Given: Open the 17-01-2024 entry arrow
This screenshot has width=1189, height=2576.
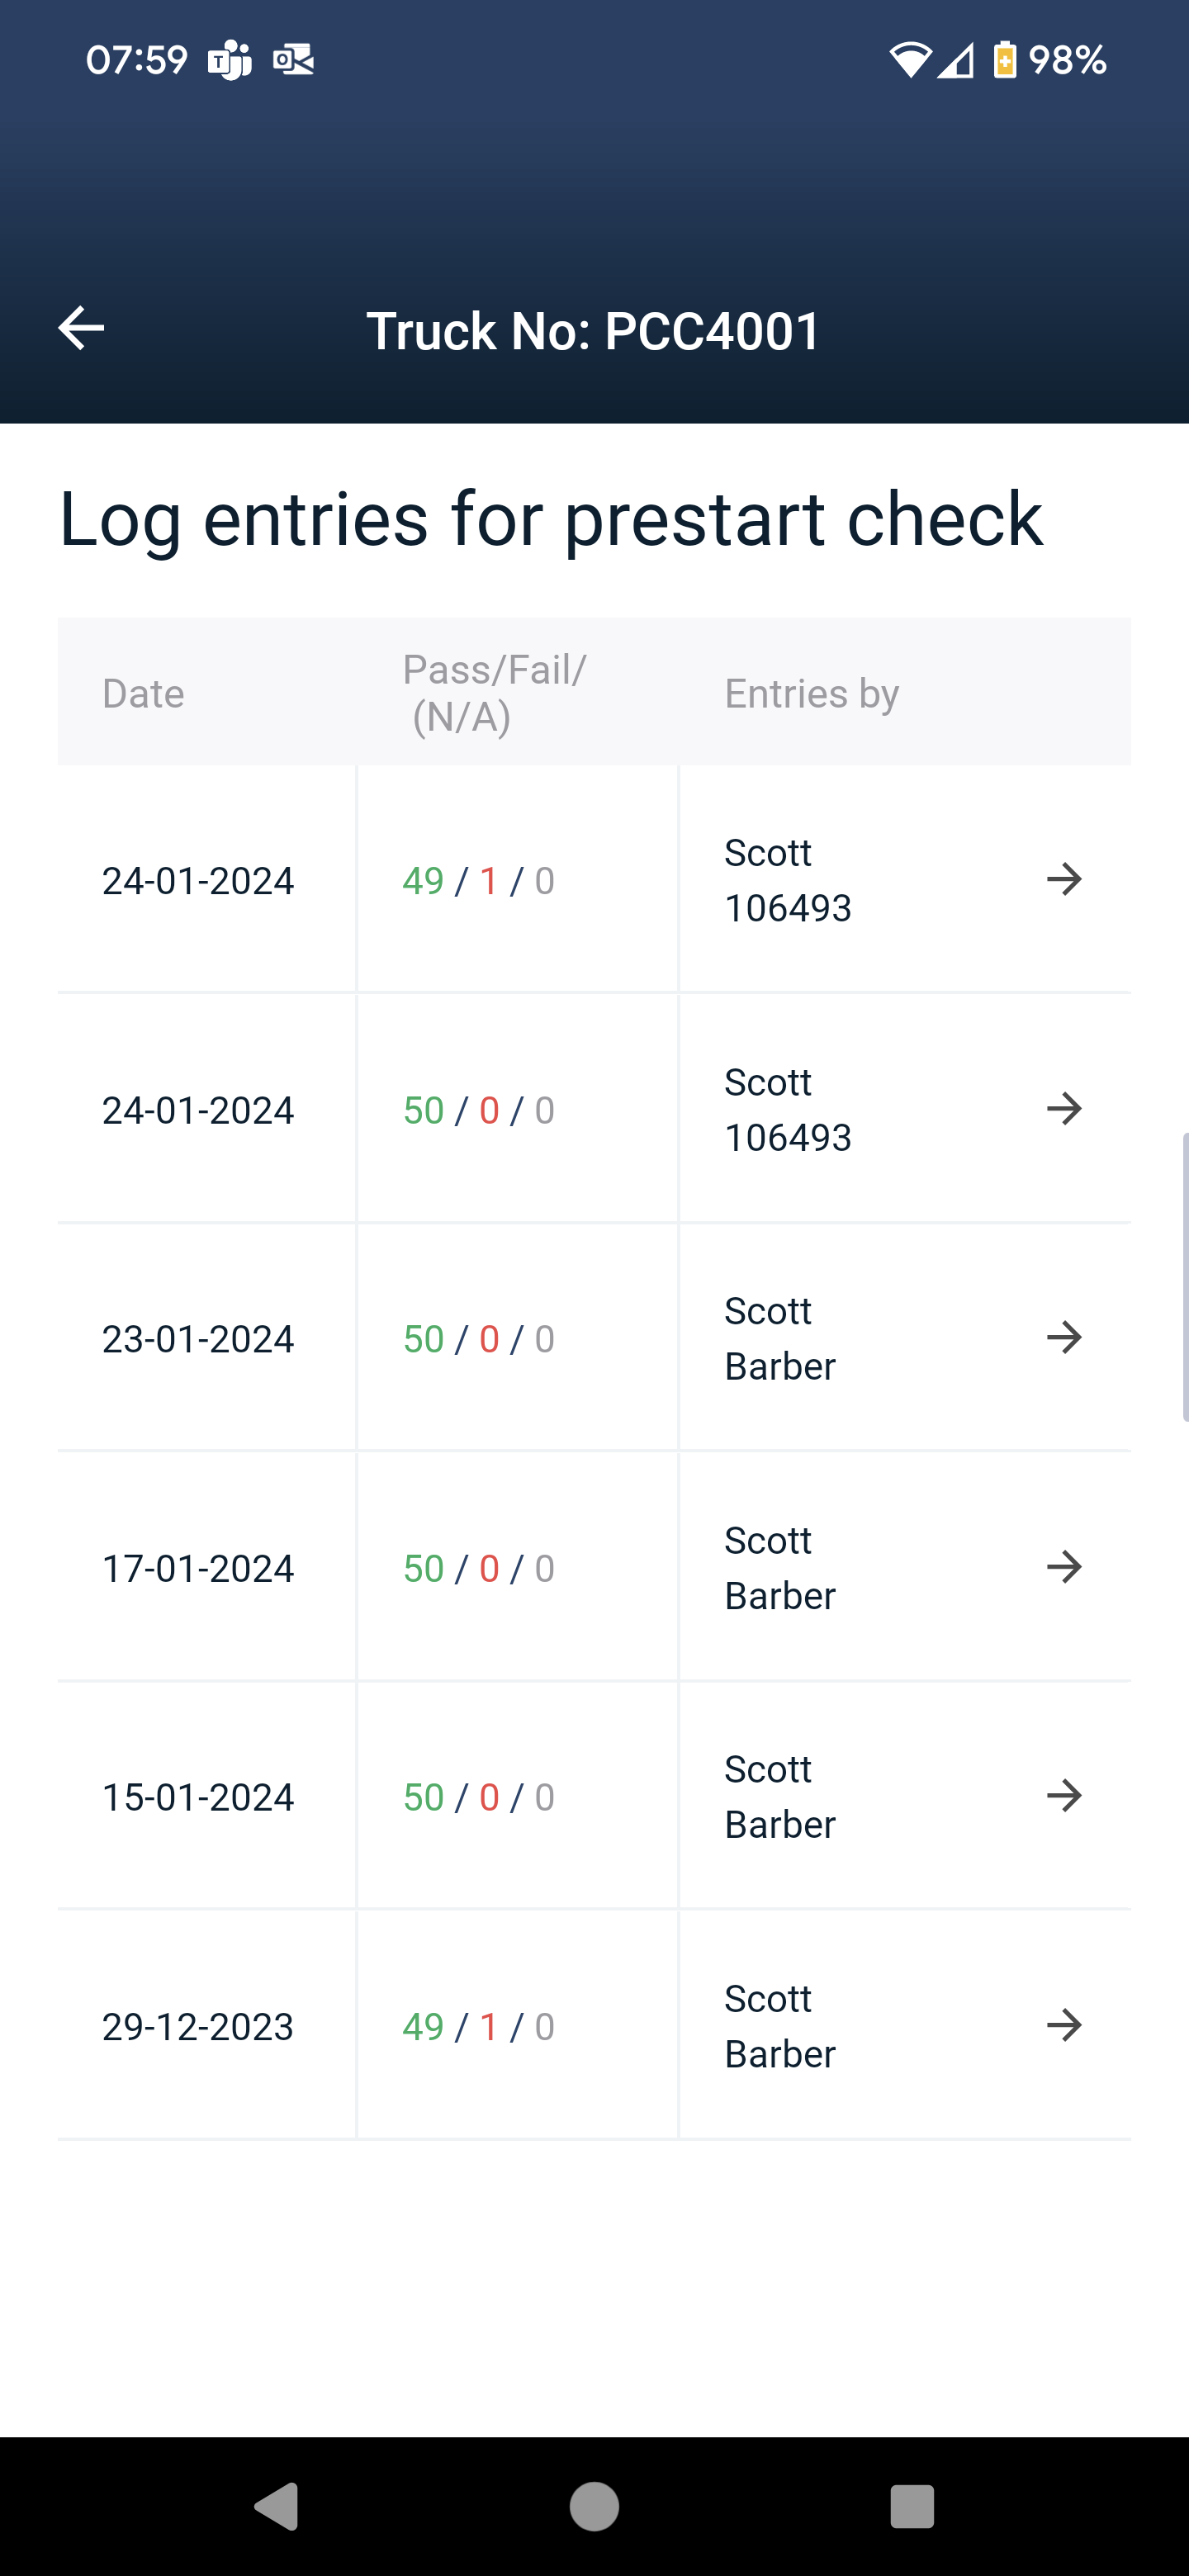Looking at the screenshot, I should pos(1064,1567).
